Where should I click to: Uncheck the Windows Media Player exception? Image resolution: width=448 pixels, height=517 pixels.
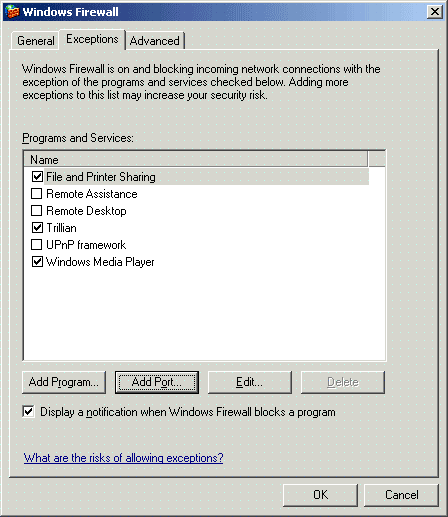(37, 261)
